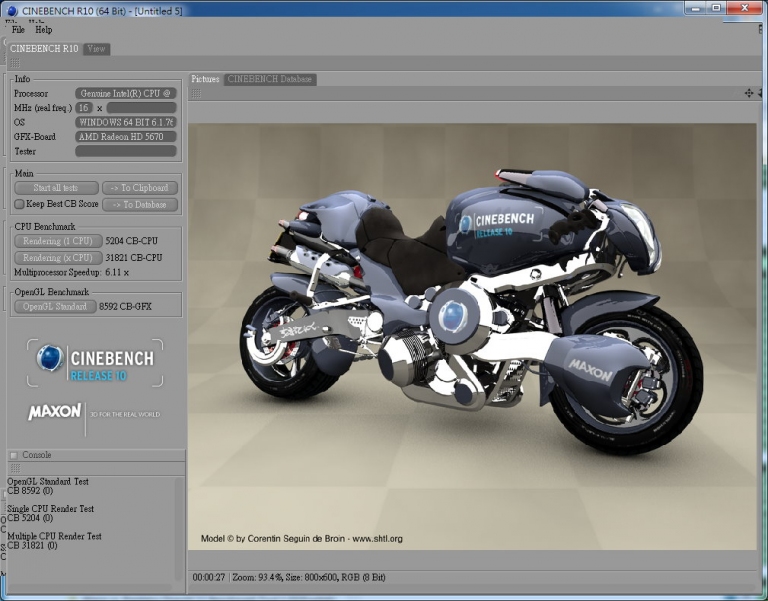768x601 pixels.
Task: Click the Processor name field
Action: click(125, 94)
